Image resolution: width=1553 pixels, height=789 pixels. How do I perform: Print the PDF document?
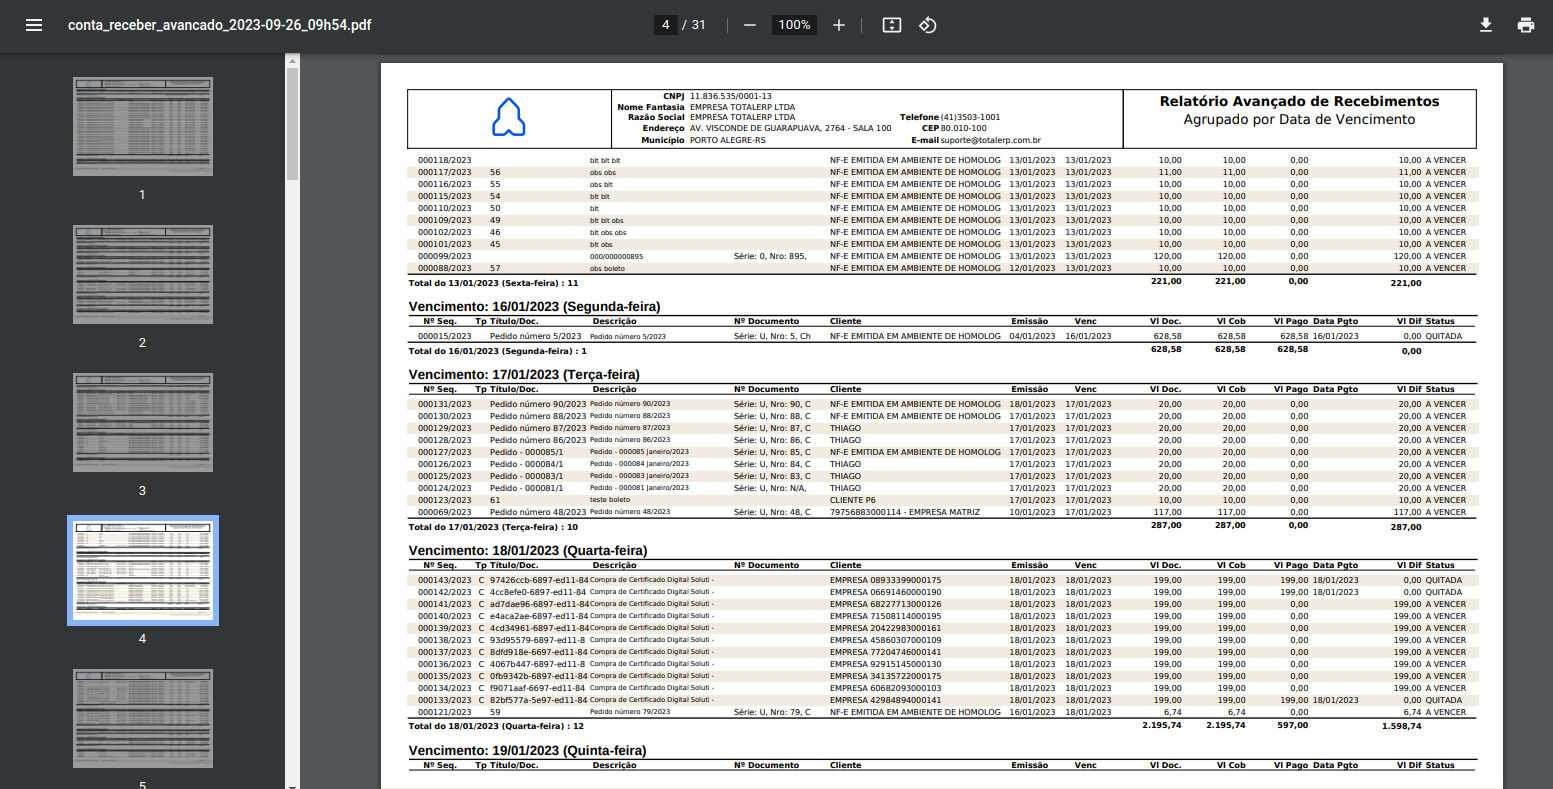point(1526,25)
